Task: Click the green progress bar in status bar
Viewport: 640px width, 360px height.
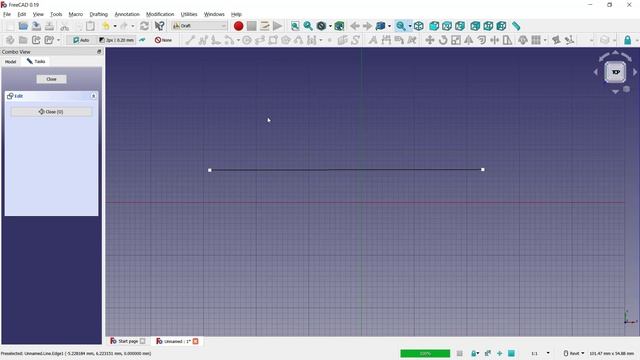Action: click(425, 353)
